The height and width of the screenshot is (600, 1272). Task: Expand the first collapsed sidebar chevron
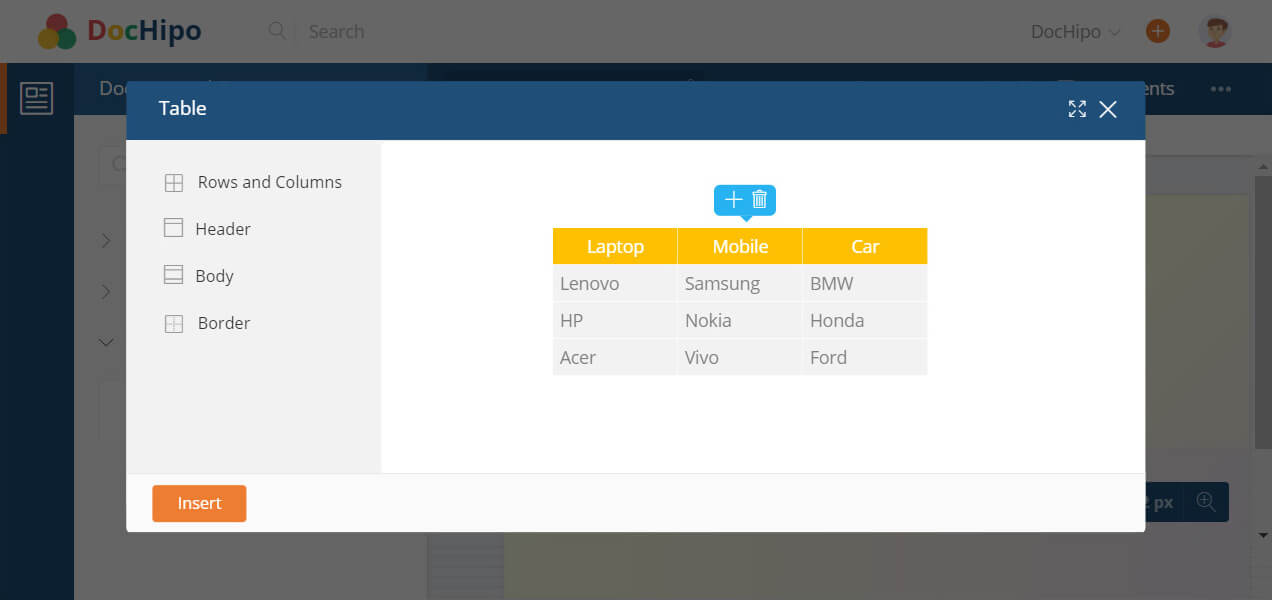click(107, 240)
